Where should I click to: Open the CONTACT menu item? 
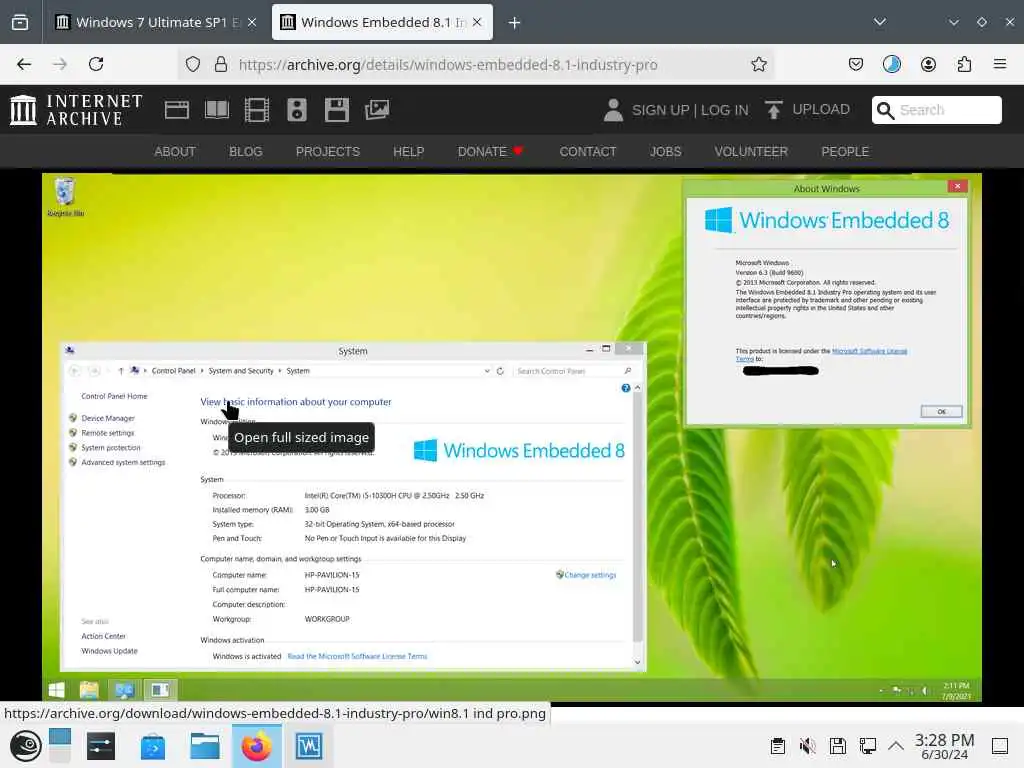pyautogui.click(x=588, y=152)
